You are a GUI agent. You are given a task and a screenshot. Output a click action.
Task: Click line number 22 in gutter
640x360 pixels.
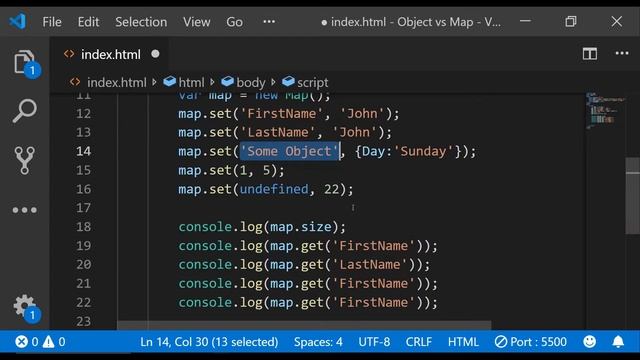83,302
